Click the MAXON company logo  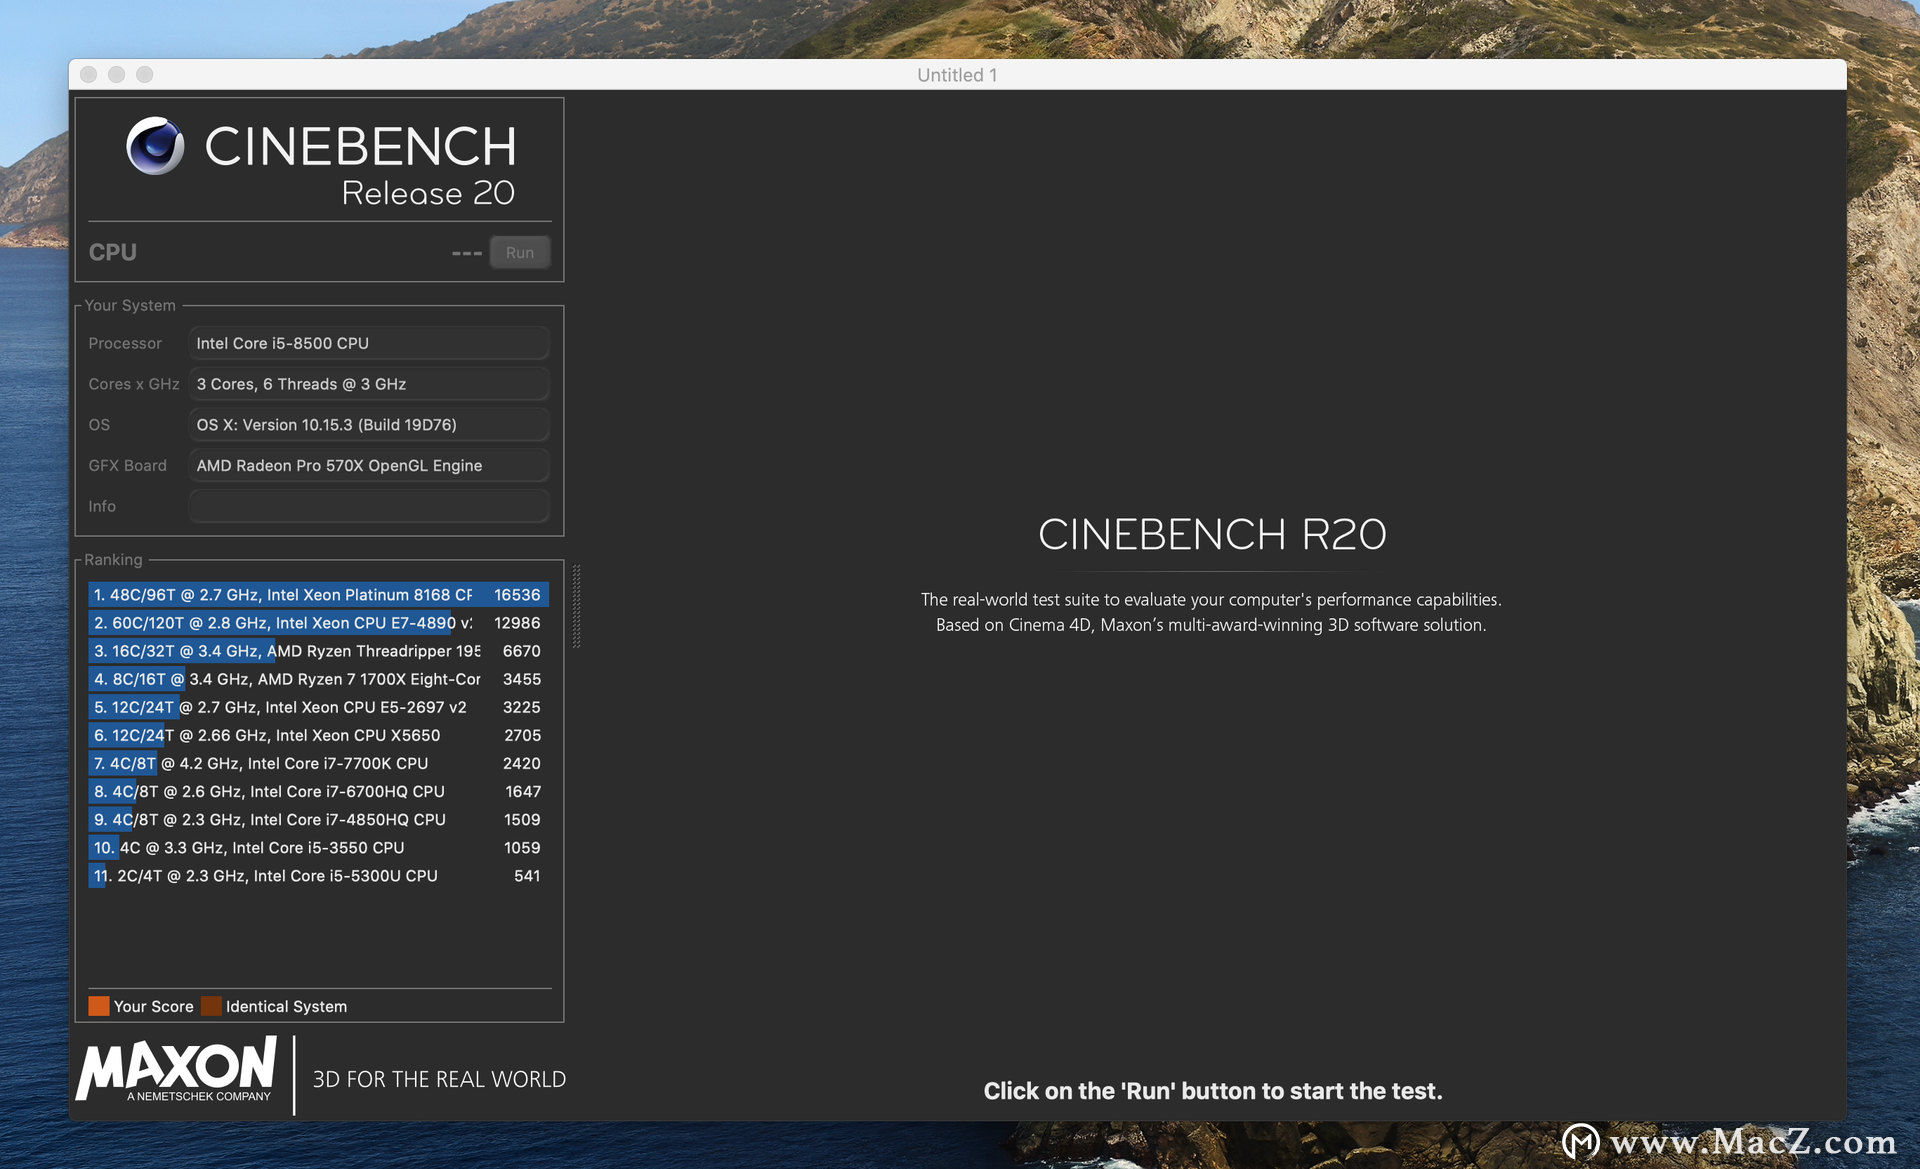[x=177, y=1070]
